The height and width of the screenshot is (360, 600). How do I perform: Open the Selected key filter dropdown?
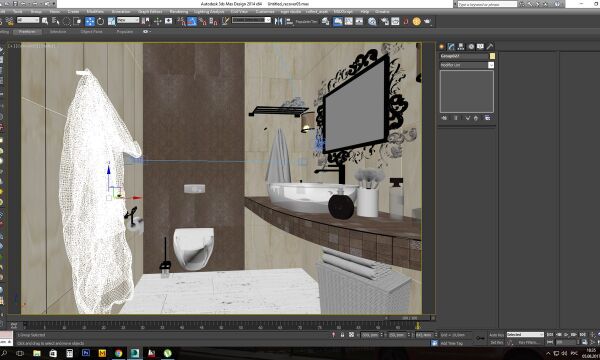pos(525,335)
